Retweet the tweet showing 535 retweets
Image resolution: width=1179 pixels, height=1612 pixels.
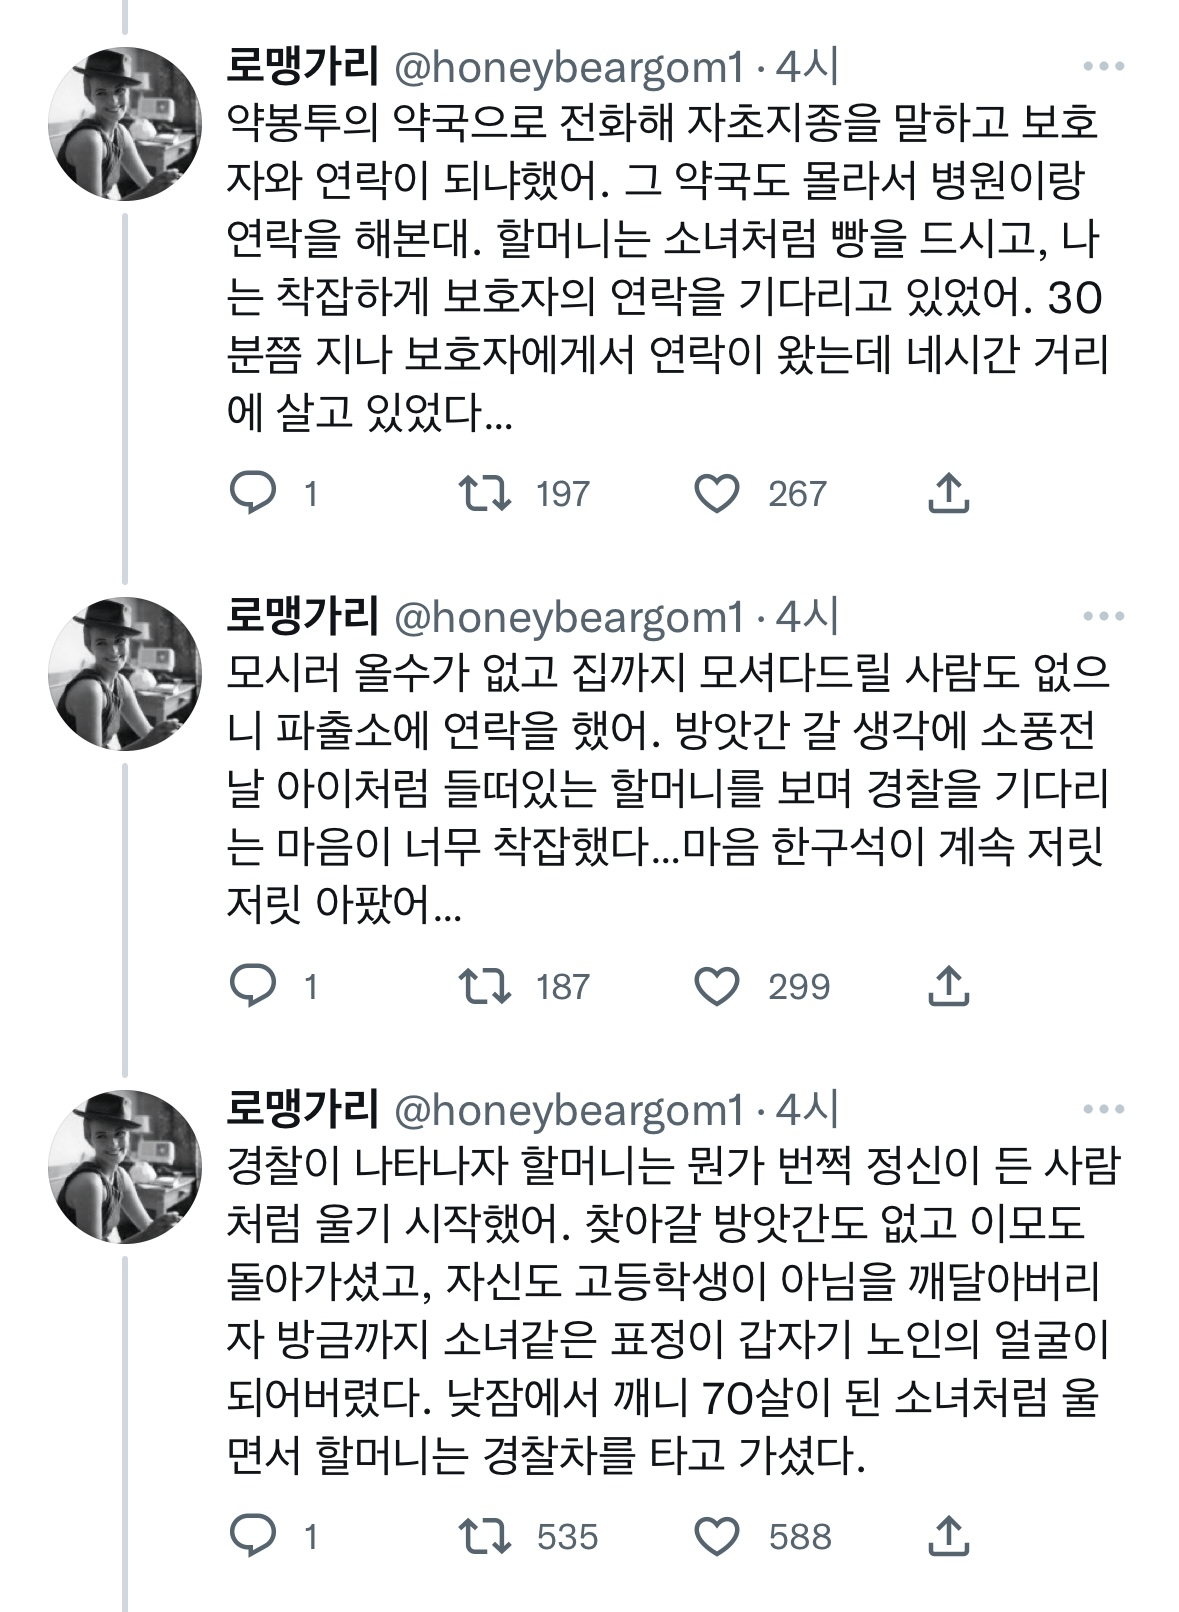pyautogui.click(x=485, y=1536)
